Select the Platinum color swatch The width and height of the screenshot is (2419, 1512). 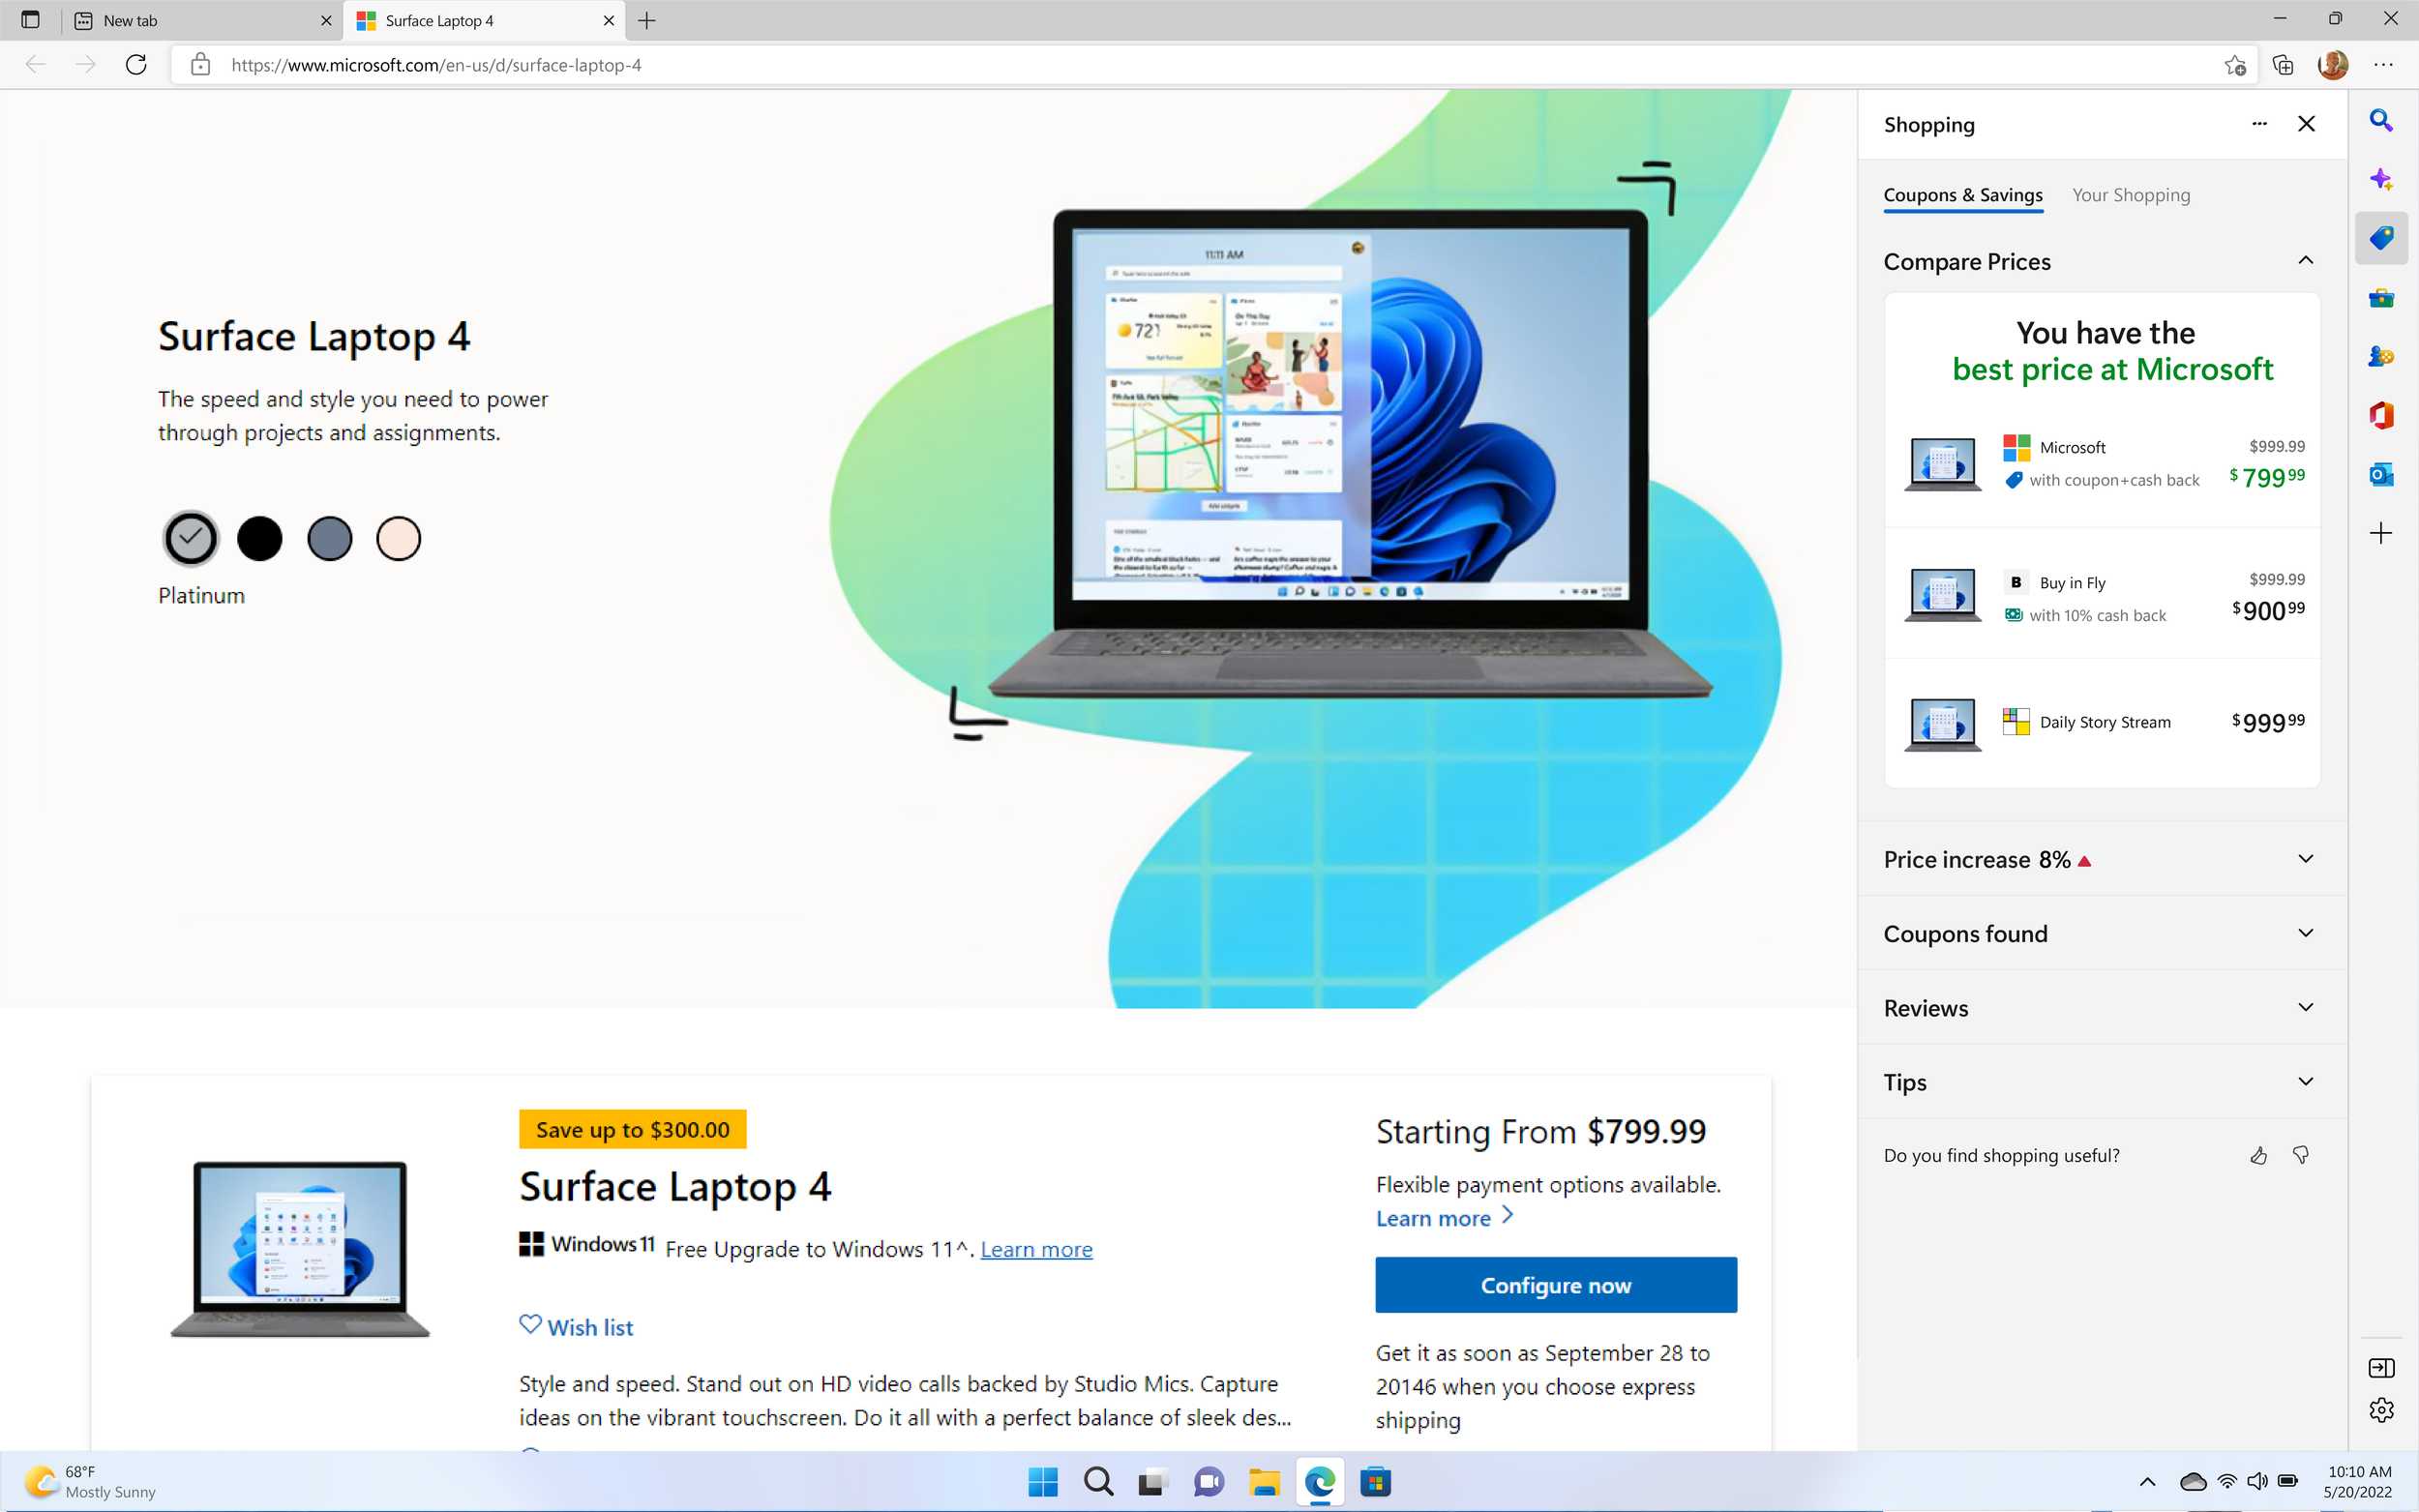click(x=190, y=539)
